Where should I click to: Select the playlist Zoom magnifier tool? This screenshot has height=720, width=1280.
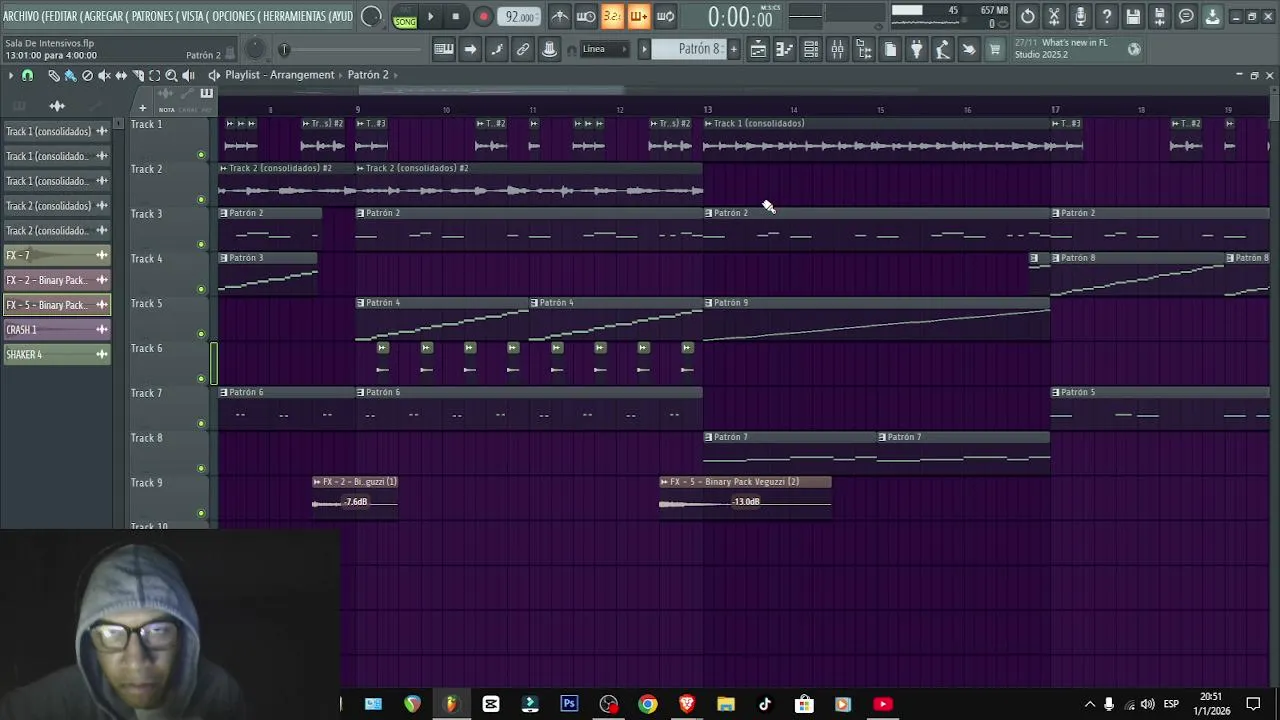171,76
